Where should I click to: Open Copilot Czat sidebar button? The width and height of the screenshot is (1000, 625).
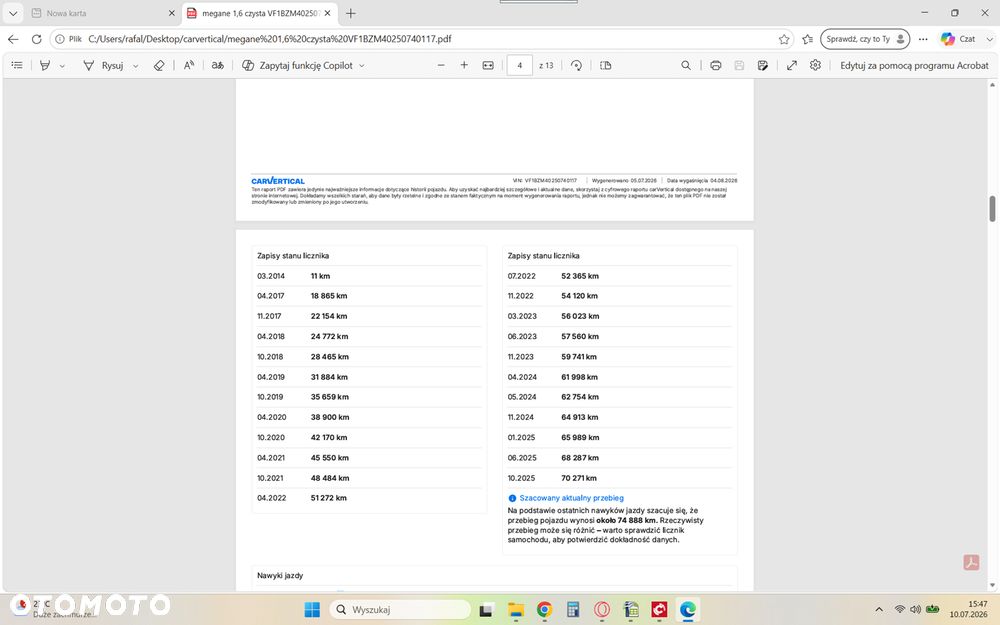(959, 39)
